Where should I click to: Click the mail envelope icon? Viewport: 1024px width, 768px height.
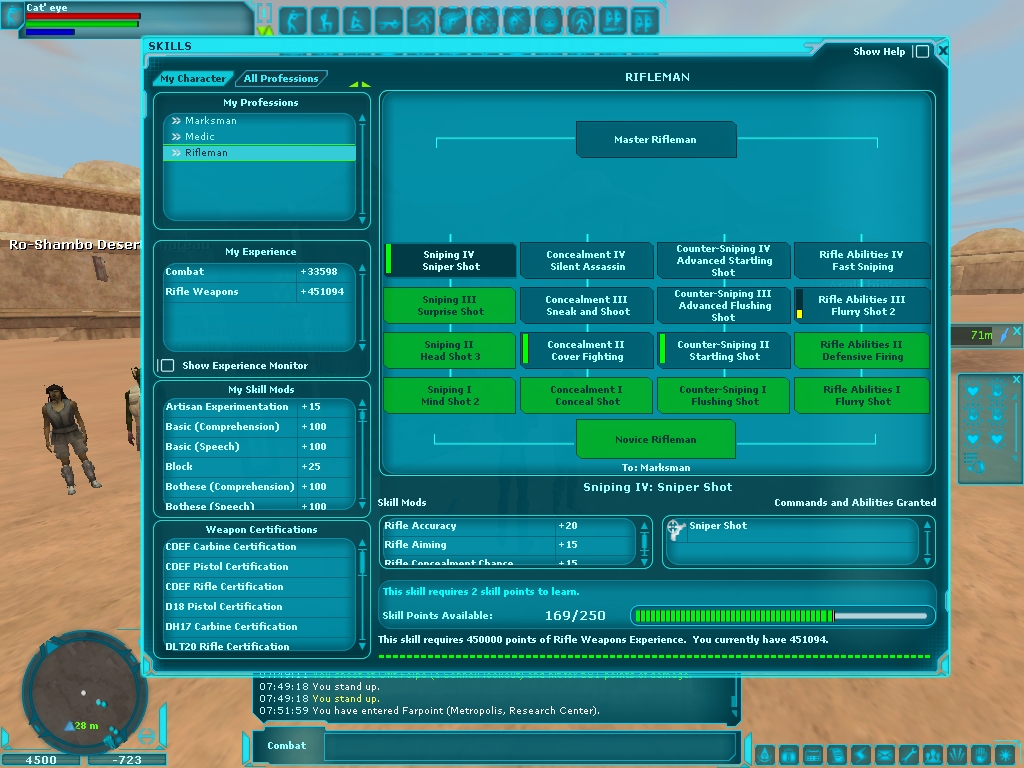[x=885, y=755]
